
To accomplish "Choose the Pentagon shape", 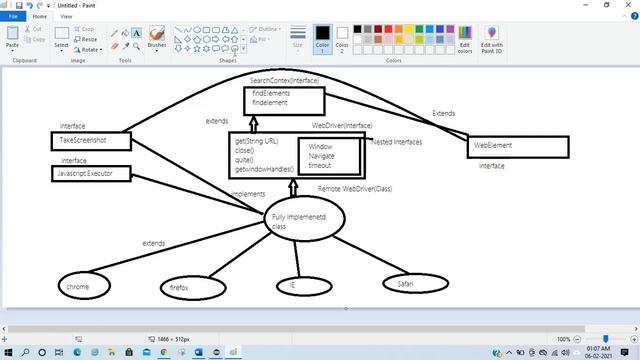I will [x=197, y=40].
